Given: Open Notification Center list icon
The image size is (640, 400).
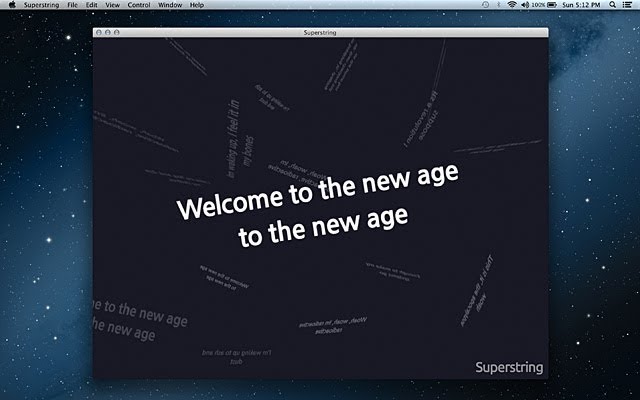Looking at the screenshot, I should click(x=627, y=5).
